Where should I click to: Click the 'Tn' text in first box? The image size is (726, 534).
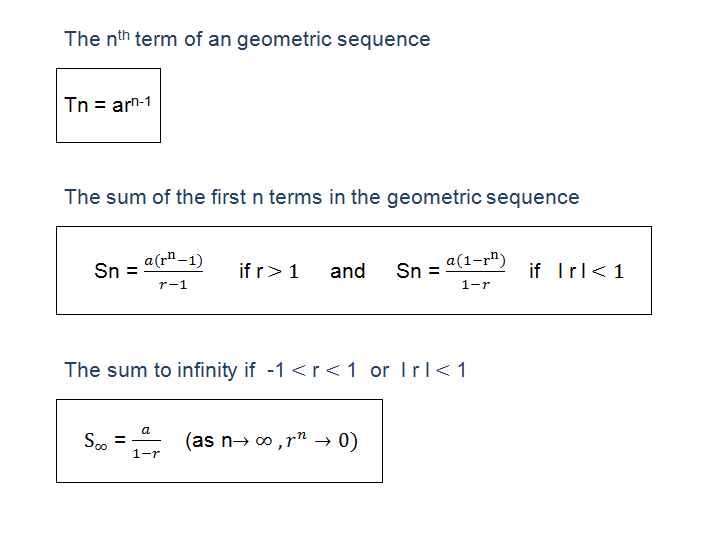76,105
